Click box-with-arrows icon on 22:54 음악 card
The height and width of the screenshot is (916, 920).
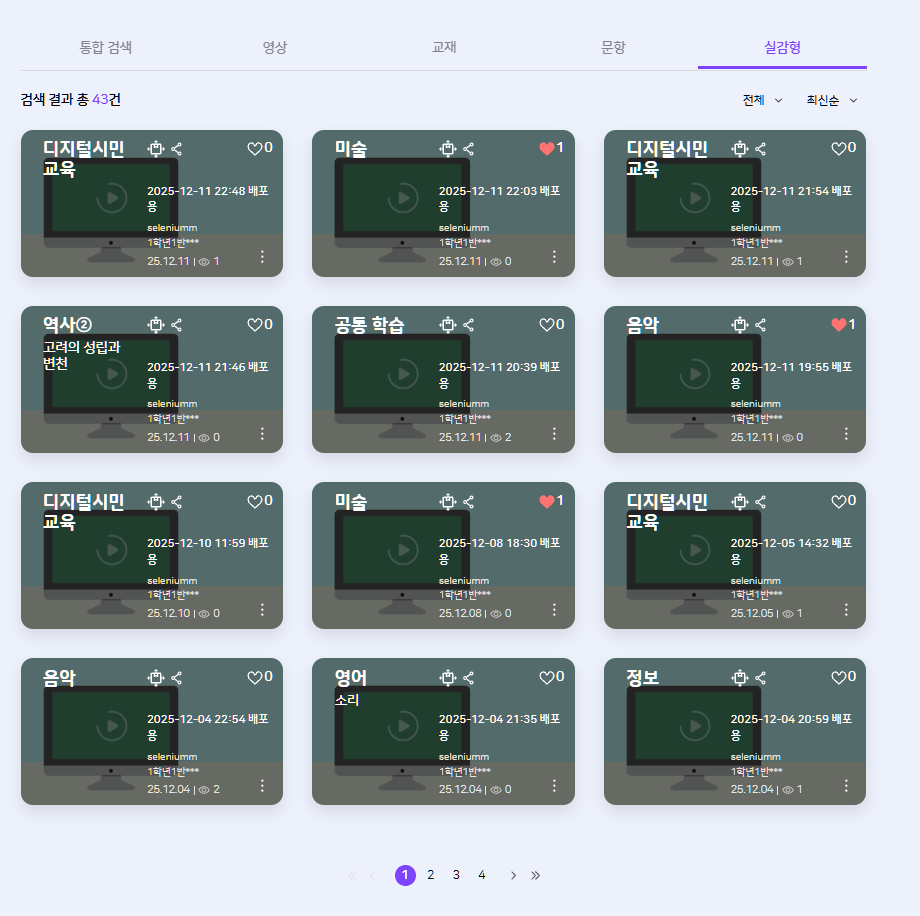(x=155, y=678)
